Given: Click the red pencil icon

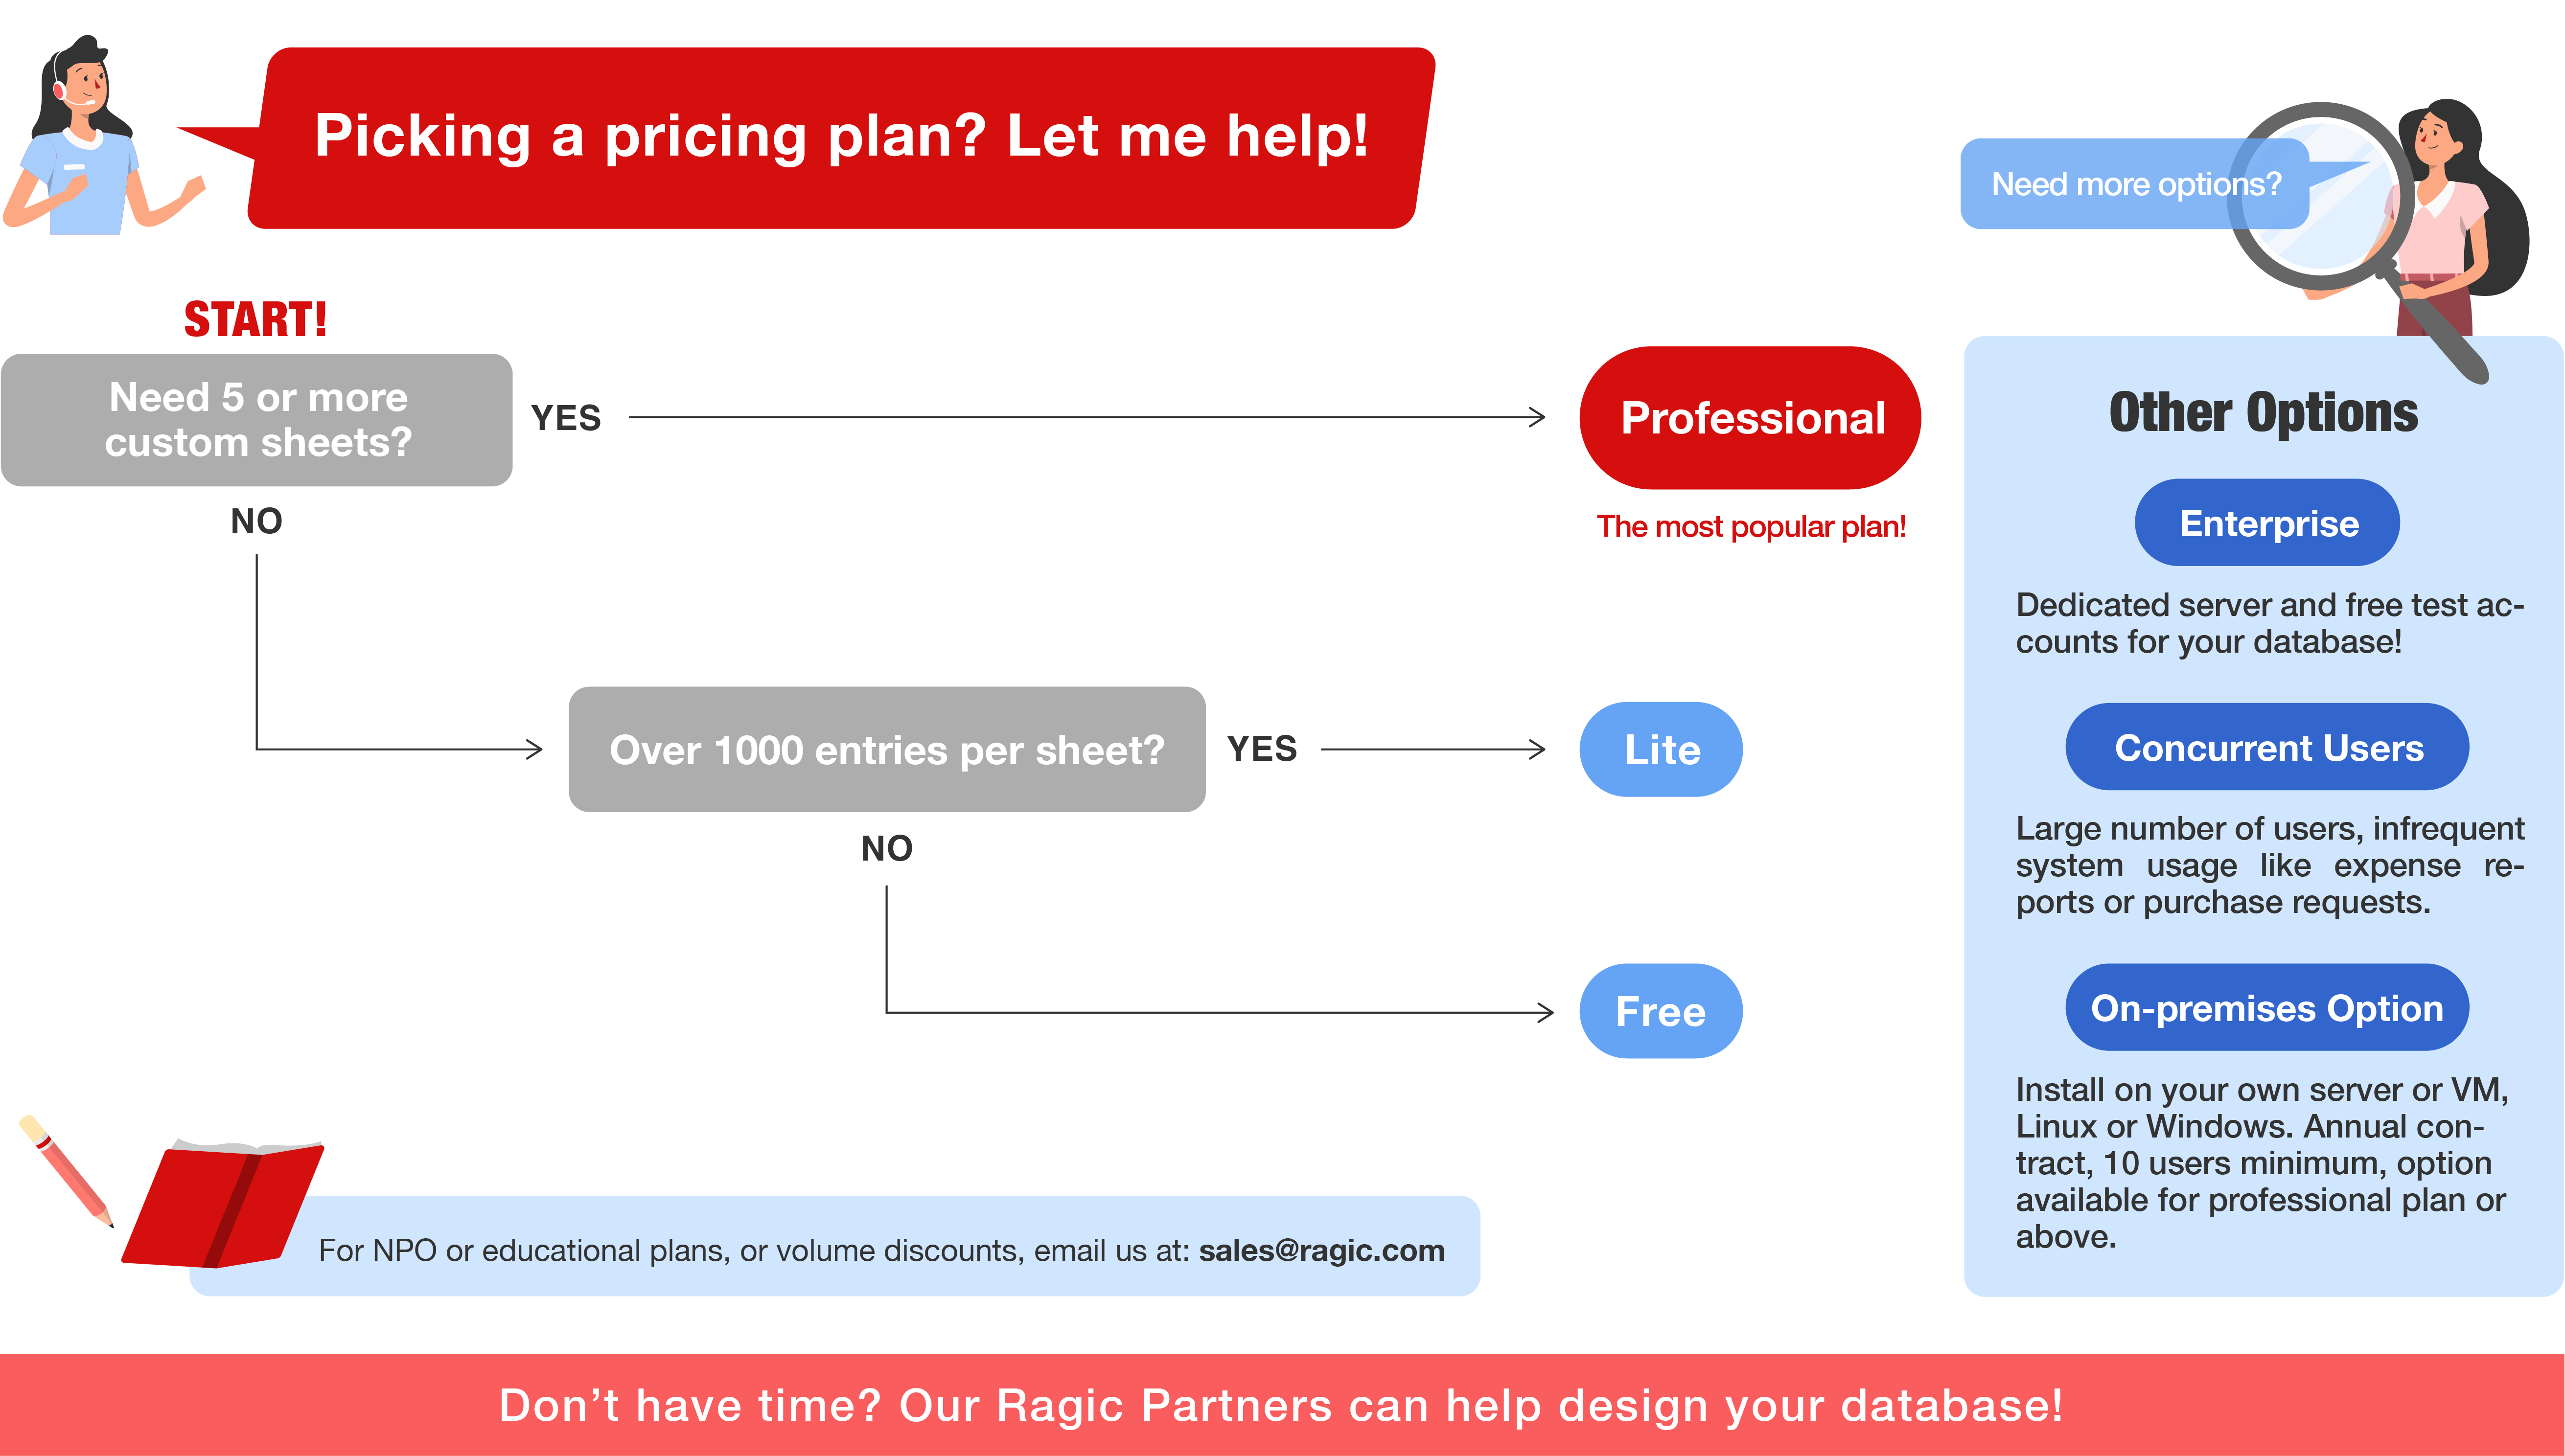Looking at the screenshot, I should 66,1171.
